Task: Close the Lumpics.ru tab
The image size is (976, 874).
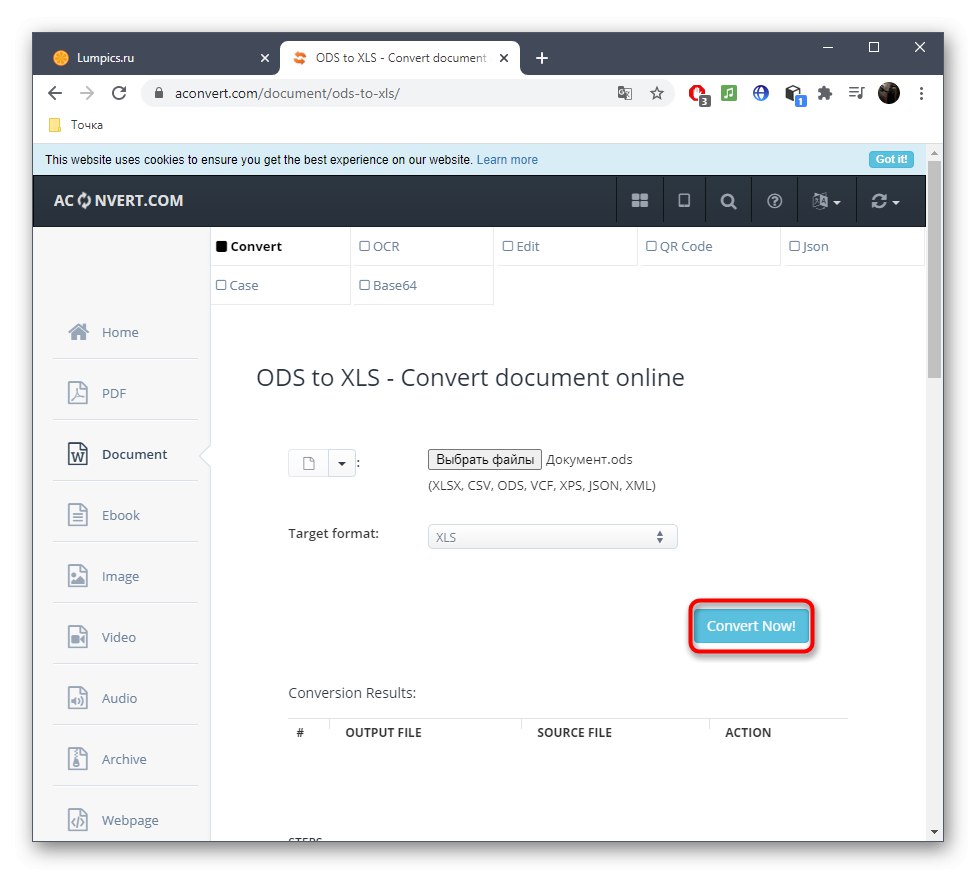Action: click(265, 58)
